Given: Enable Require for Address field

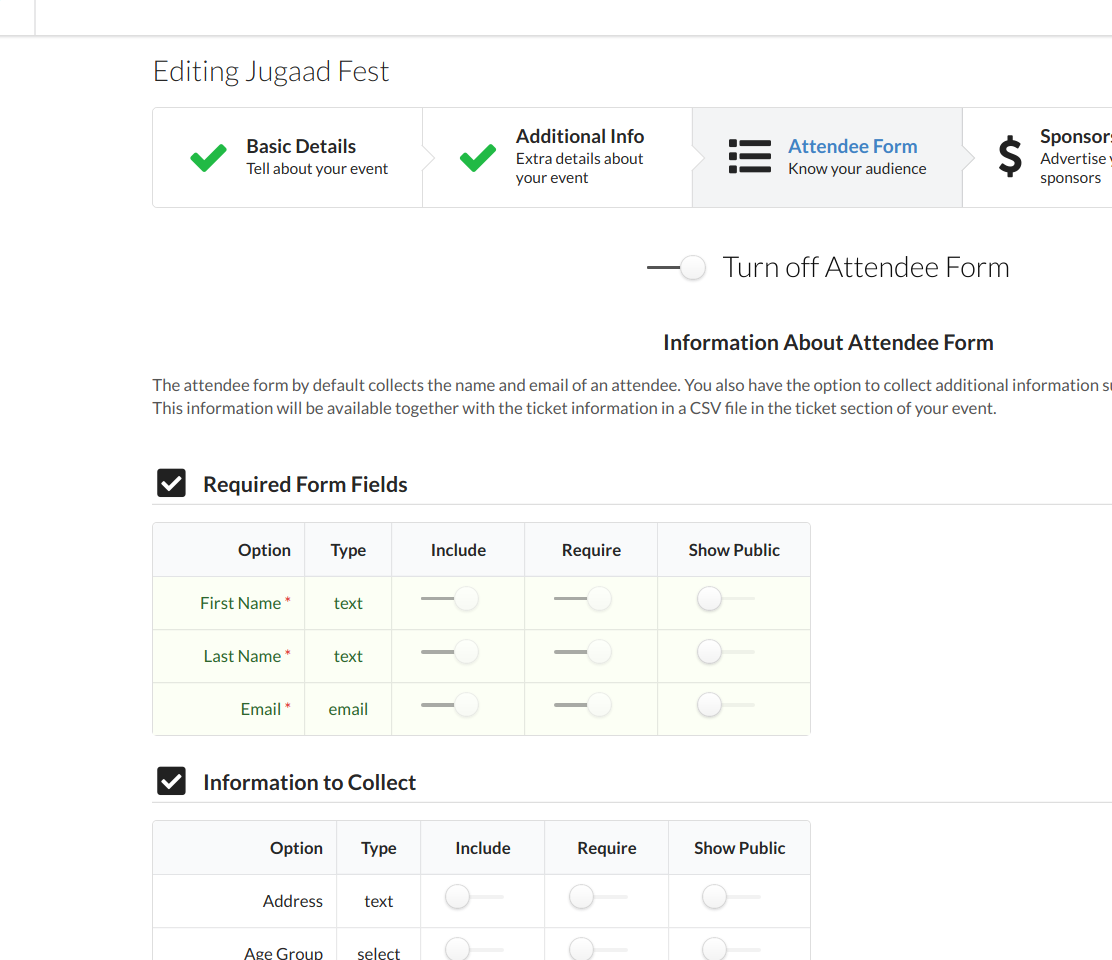Looking at the screenshot, I should (599, 897).
